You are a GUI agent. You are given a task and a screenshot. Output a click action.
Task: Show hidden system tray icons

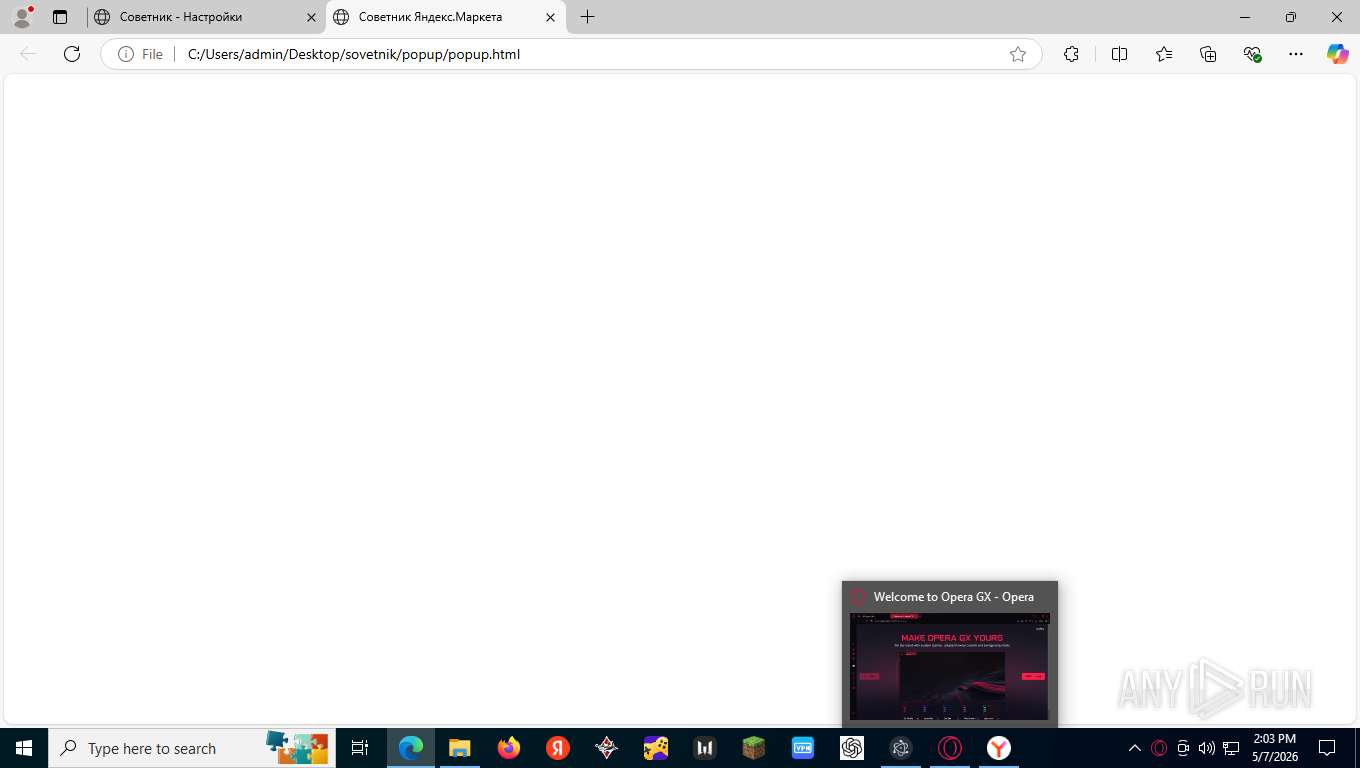(x=1135, y=748)
